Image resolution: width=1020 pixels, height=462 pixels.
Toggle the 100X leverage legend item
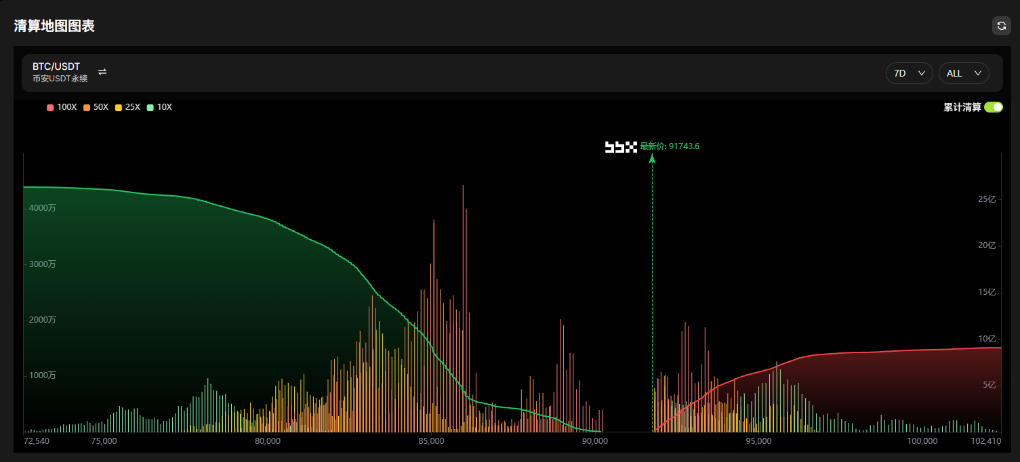pos(62,107)
